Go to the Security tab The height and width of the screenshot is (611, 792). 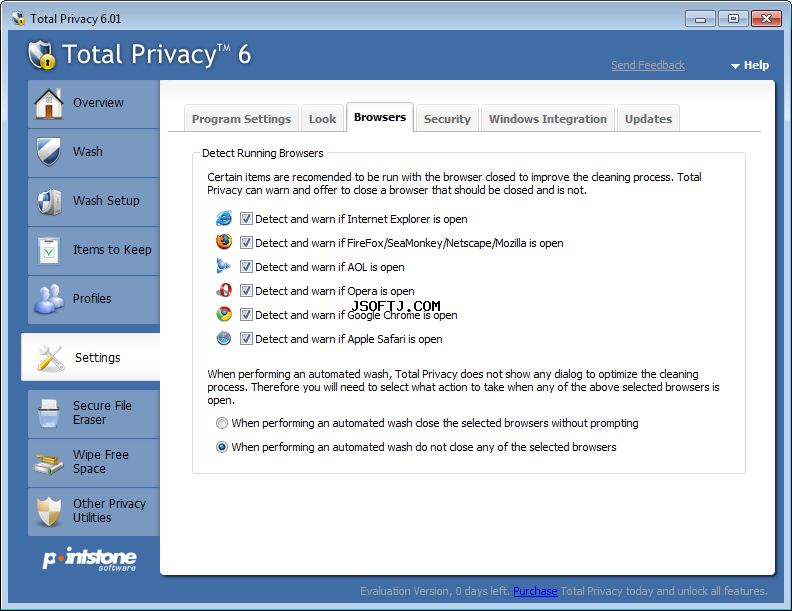click(447, 119)
